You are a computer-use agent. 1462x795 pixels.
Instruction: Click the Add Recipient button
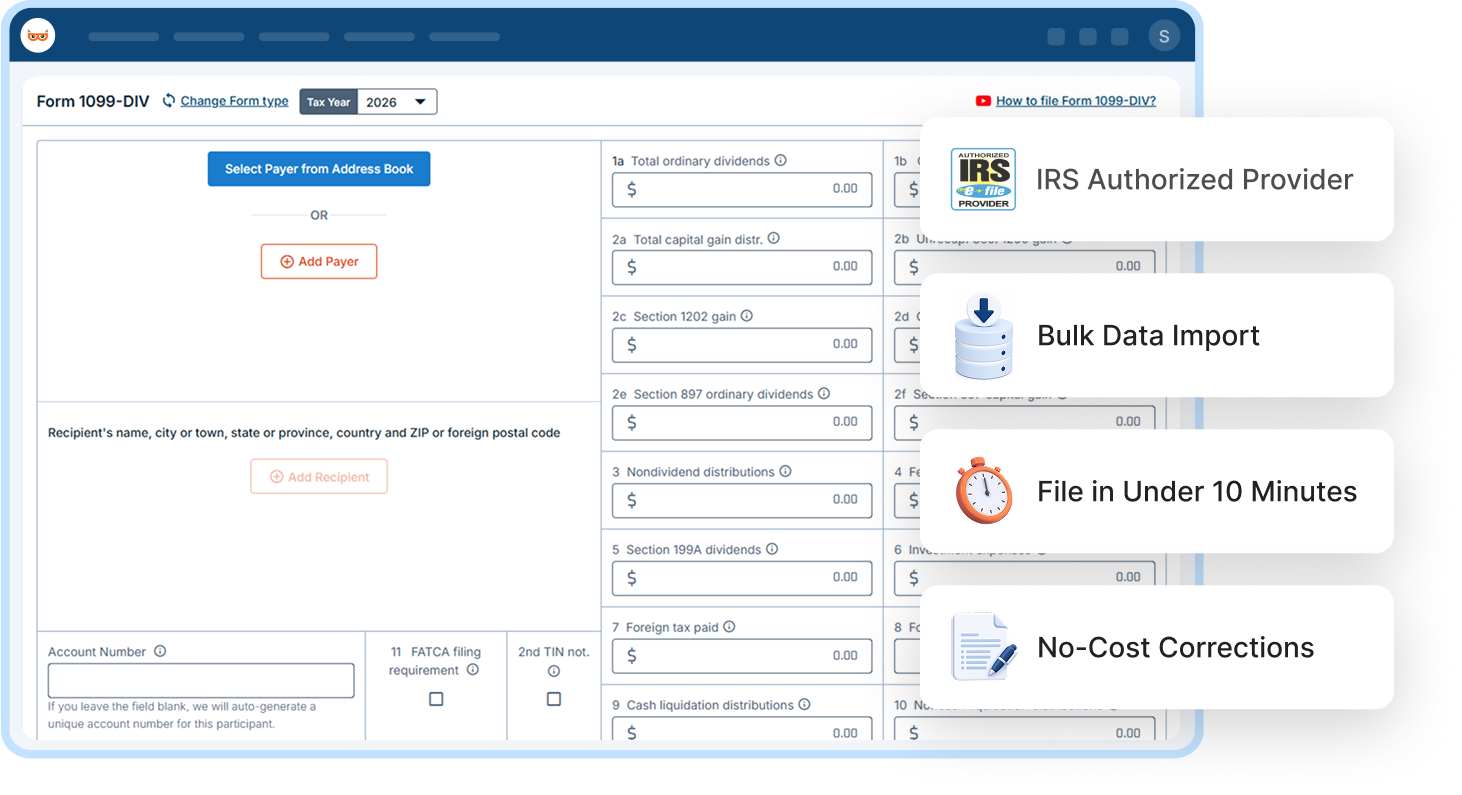tap(319, 477)
